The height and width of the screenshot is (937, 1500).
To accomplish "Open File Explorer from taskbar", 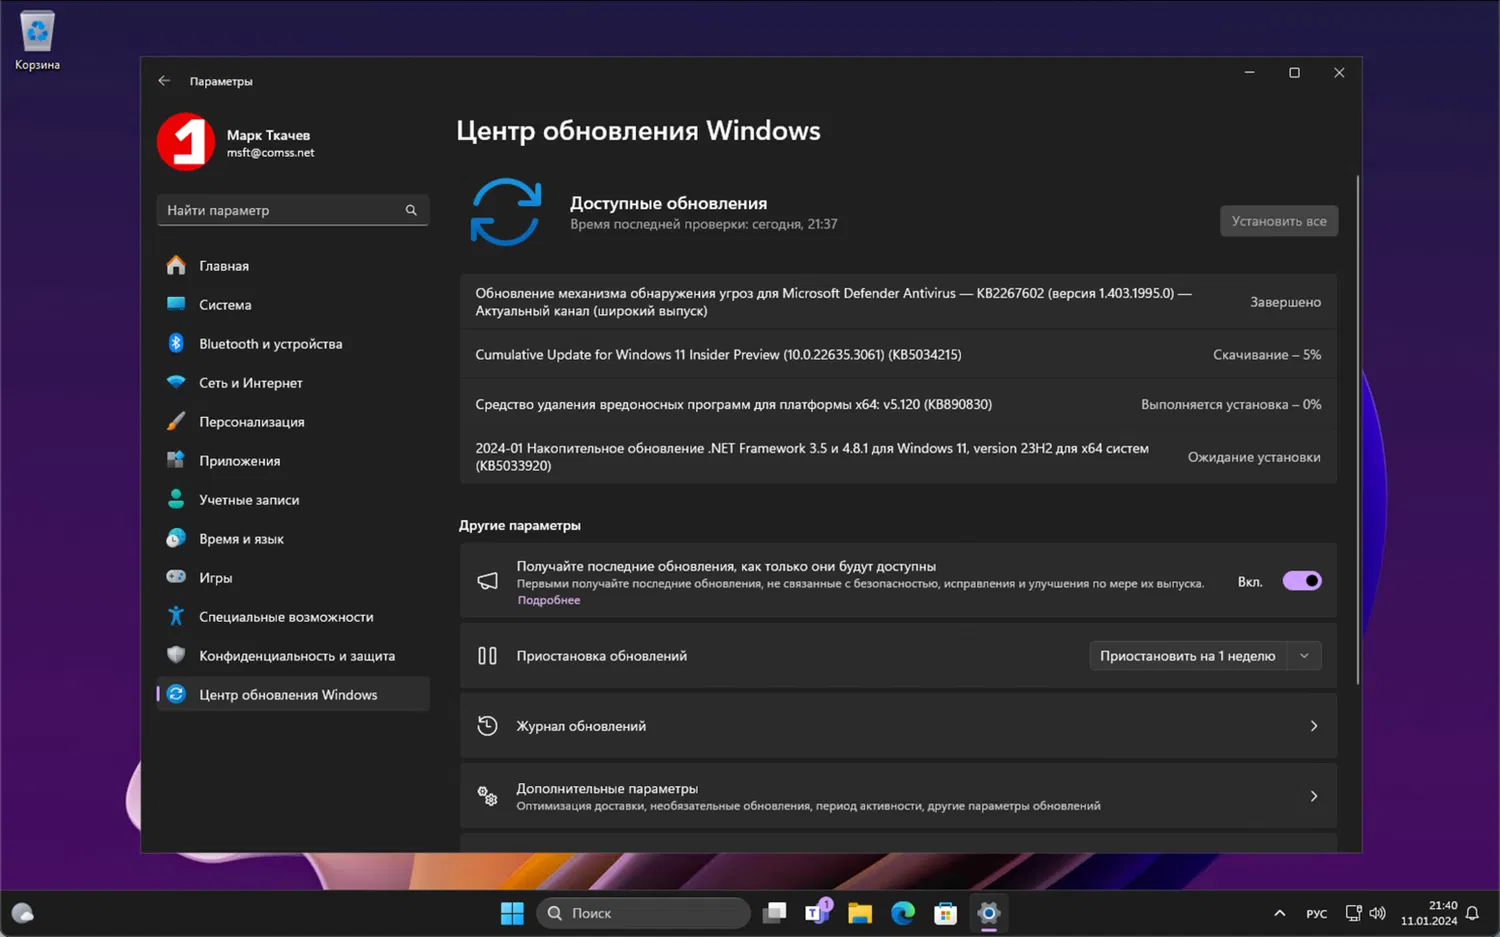I will point(859,913).
